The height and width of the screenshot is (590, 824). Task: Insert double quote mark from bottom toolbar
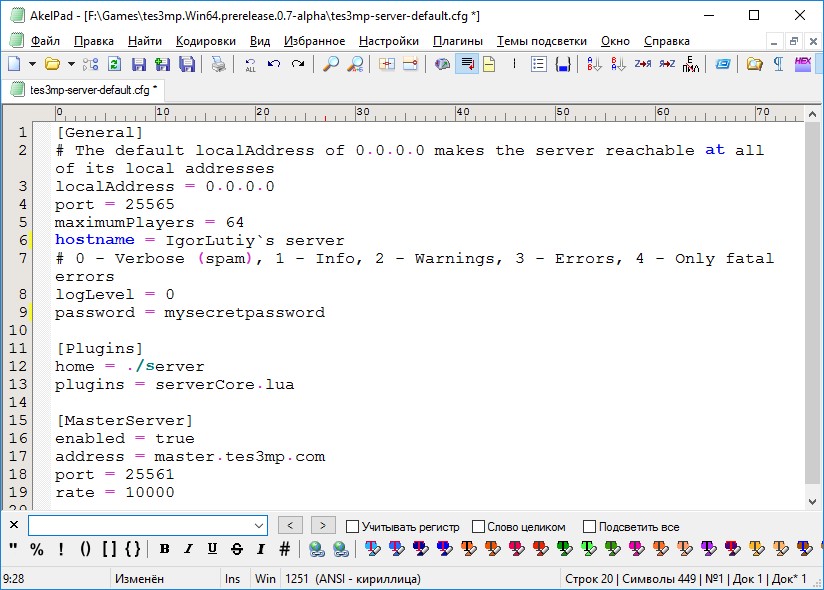14,549
